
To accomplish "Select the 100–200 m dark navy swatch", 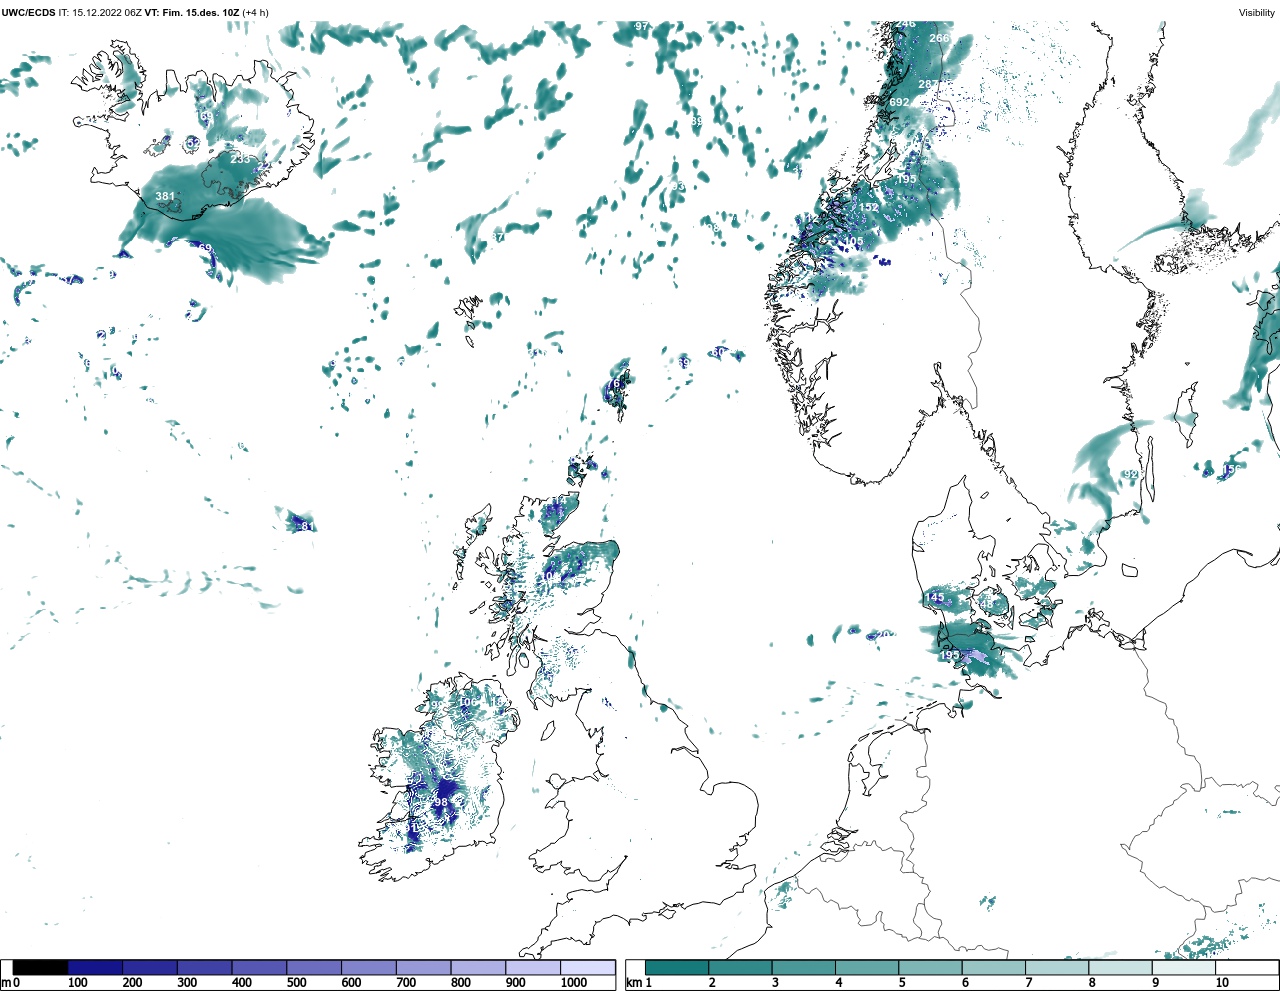I will coord(96,967).
